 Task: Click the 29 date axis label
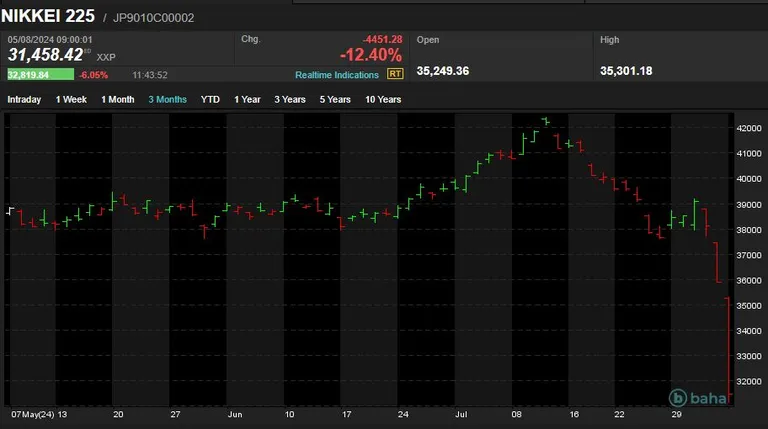point(676,414)
